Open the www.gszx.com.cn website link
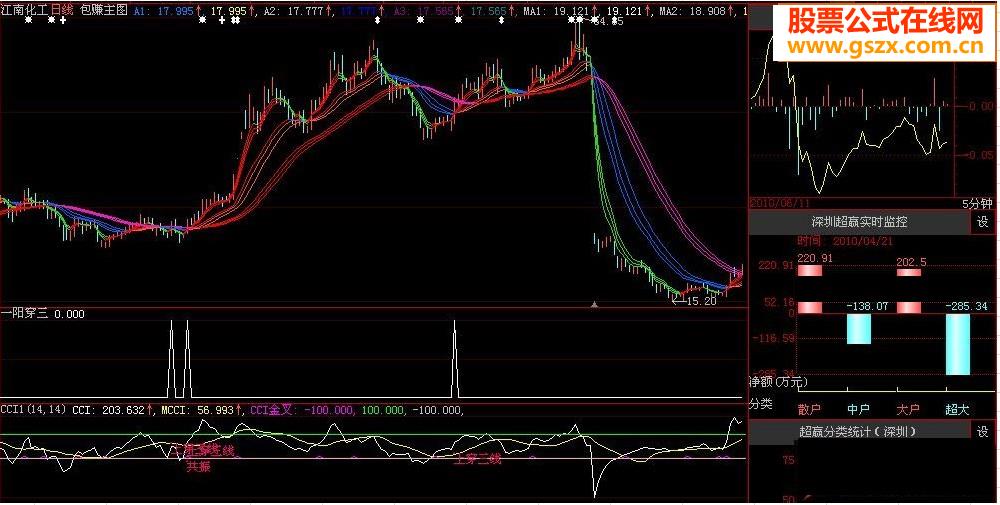The height and width of the screenshot is (505, 1000). (871, 45)
